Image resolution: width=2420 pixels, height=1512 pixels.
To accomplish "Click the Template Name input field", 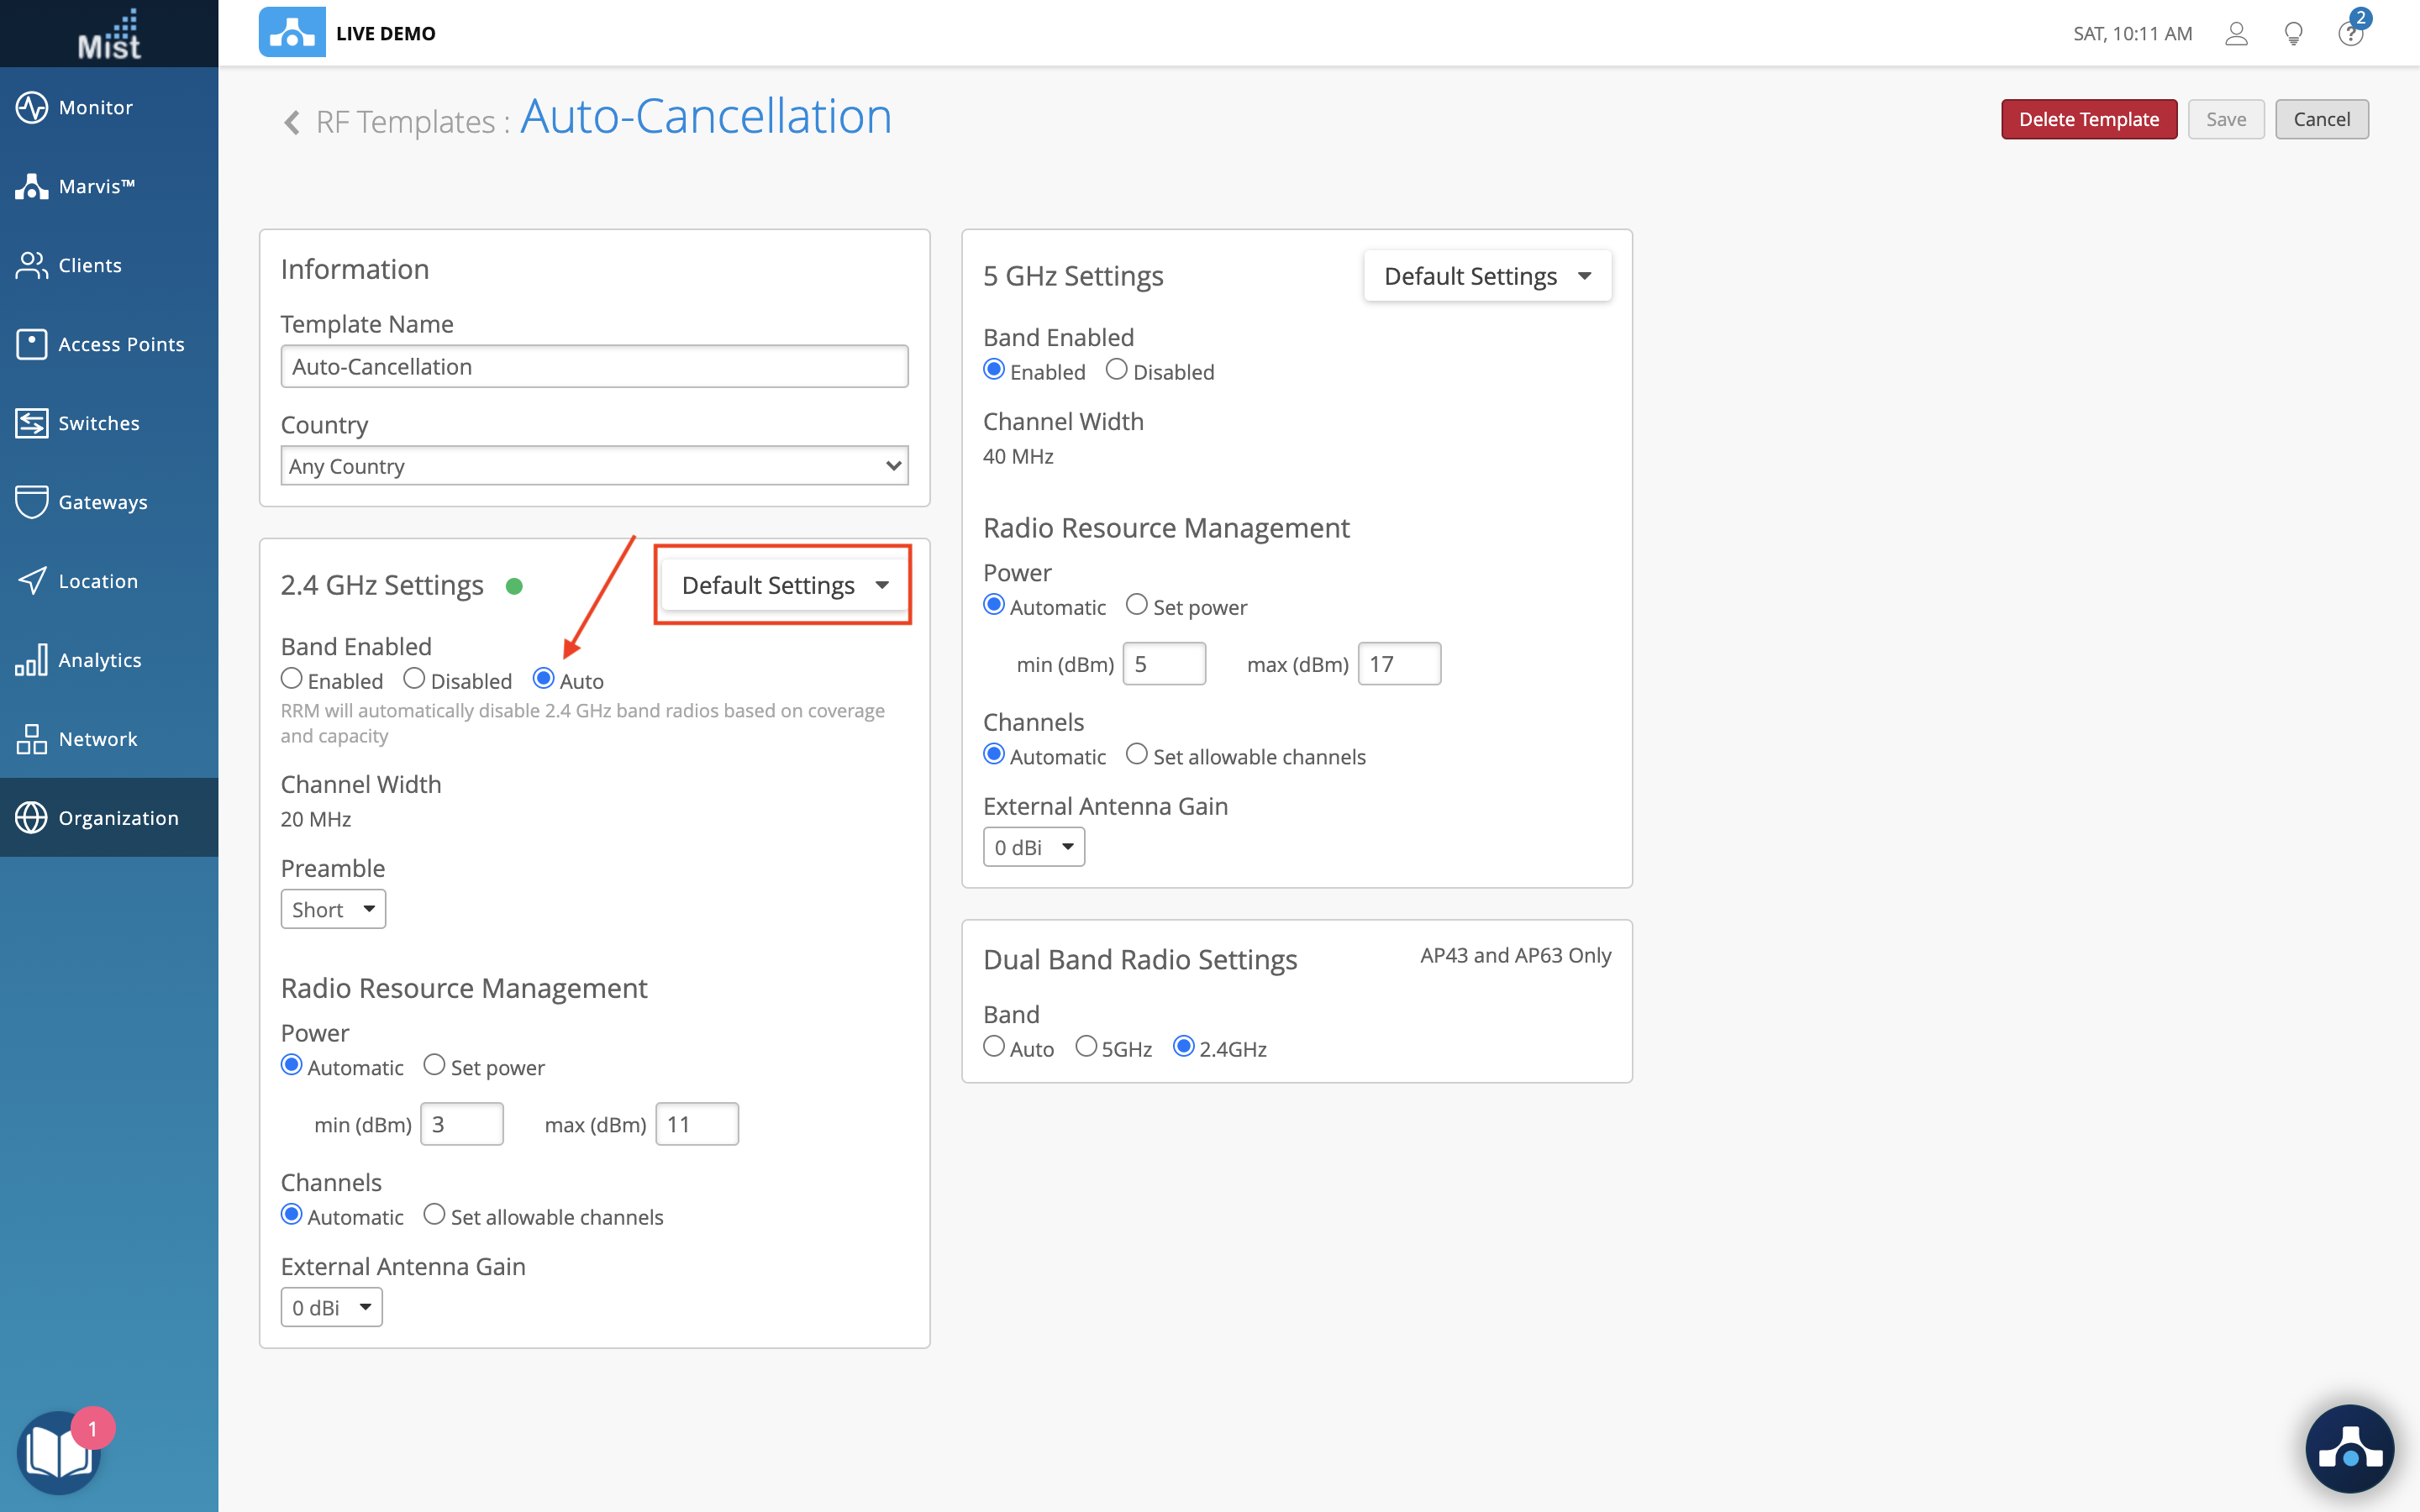I will click(x=594, y=366).
